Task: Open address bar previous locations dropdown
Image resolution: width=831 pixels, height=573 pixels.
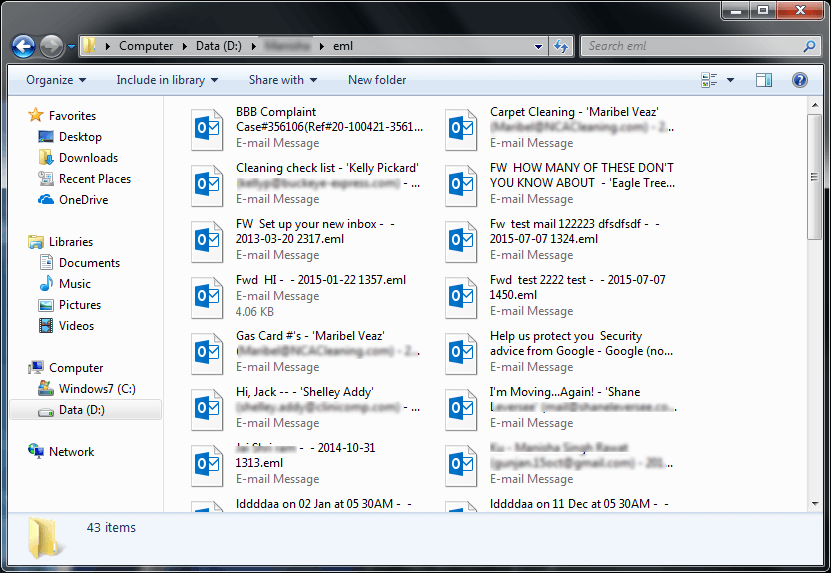Action: [538, 47]
